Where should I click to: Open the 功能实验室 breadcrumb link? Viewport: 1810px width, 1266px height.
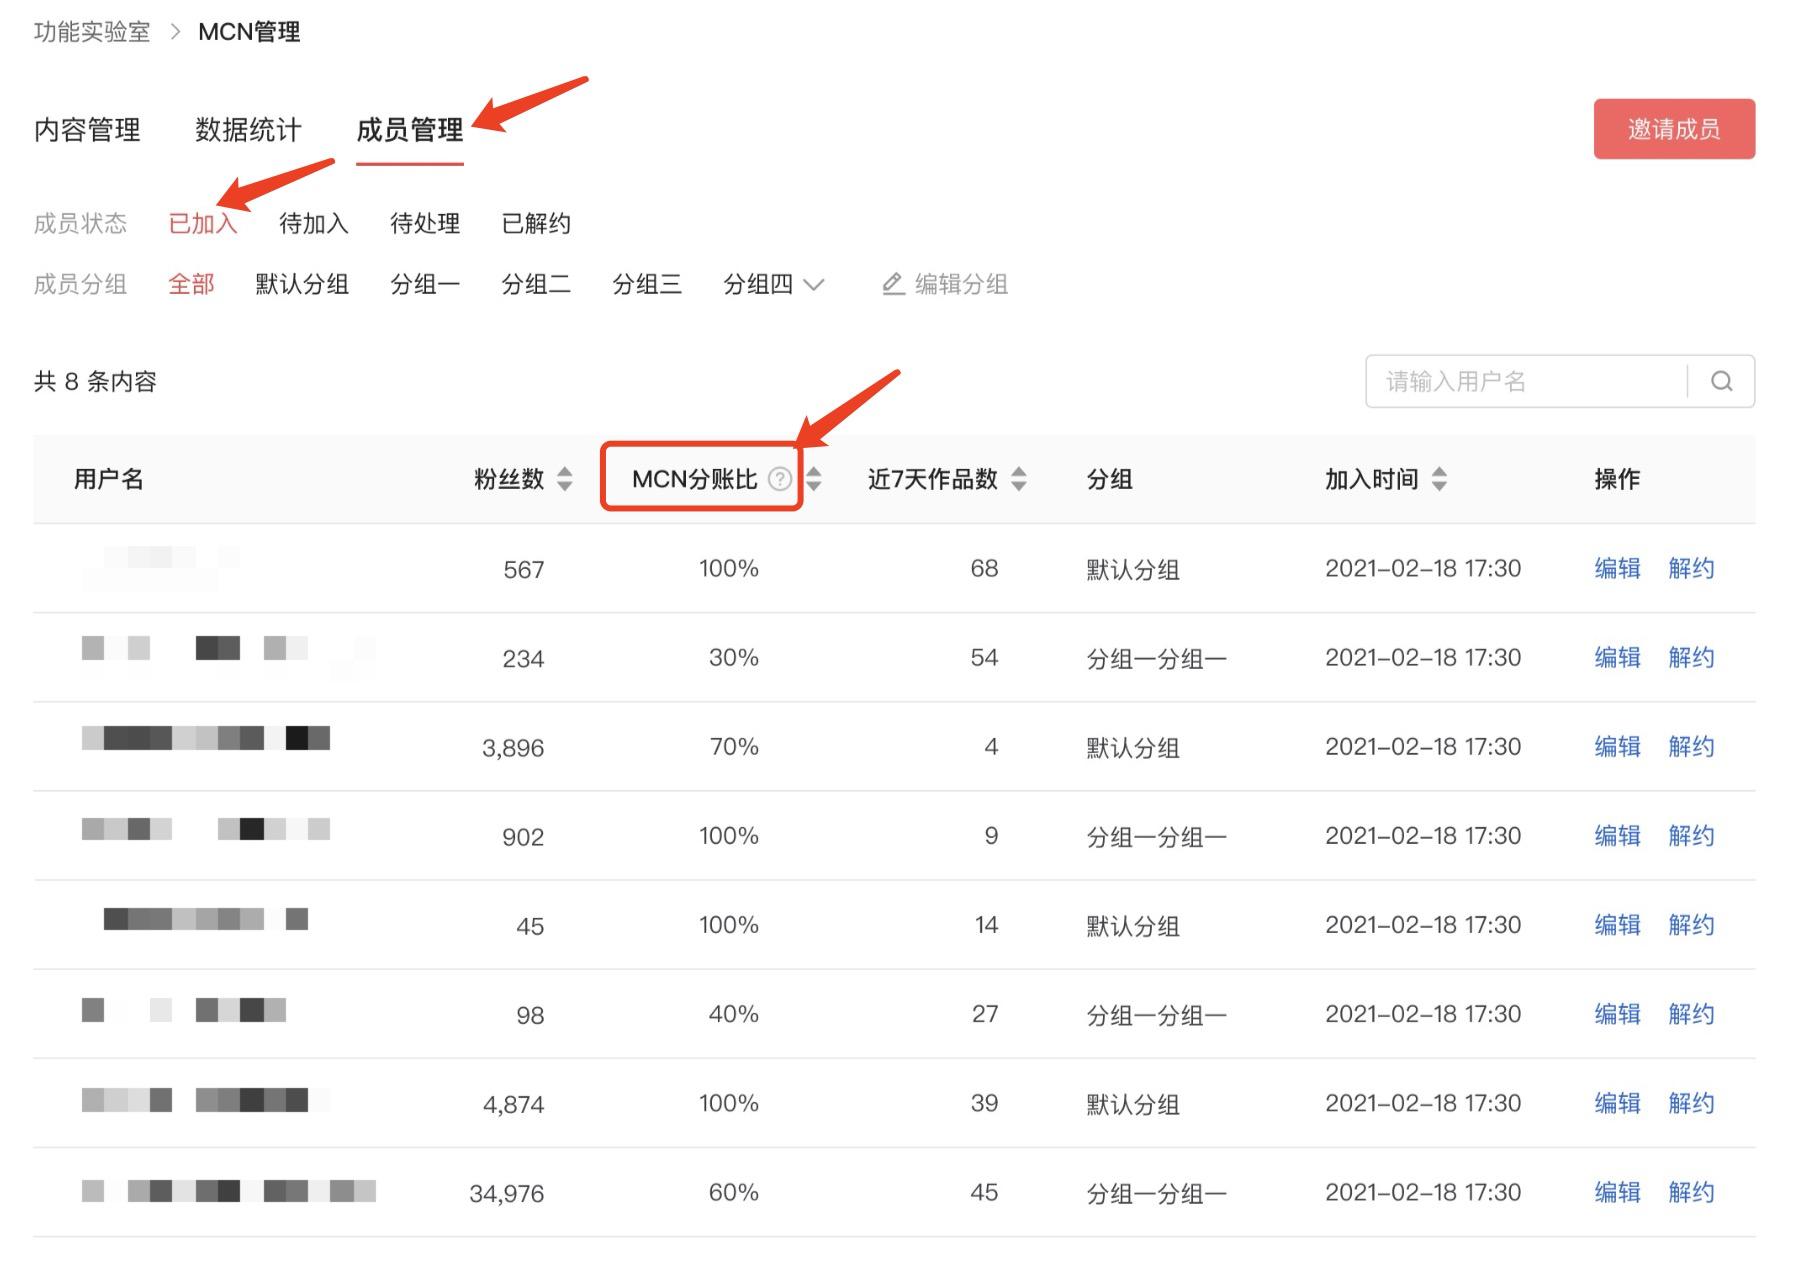(90, 32)
